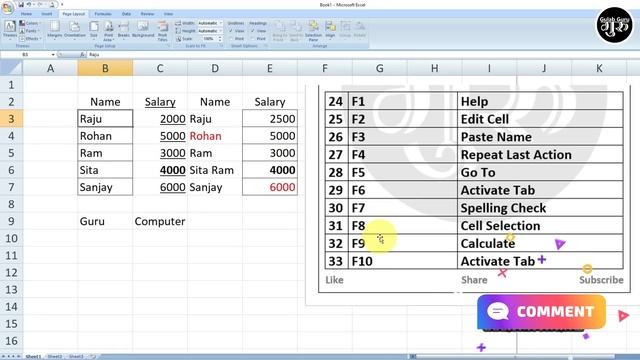Click the Comment overlay button

click(541, 312)
